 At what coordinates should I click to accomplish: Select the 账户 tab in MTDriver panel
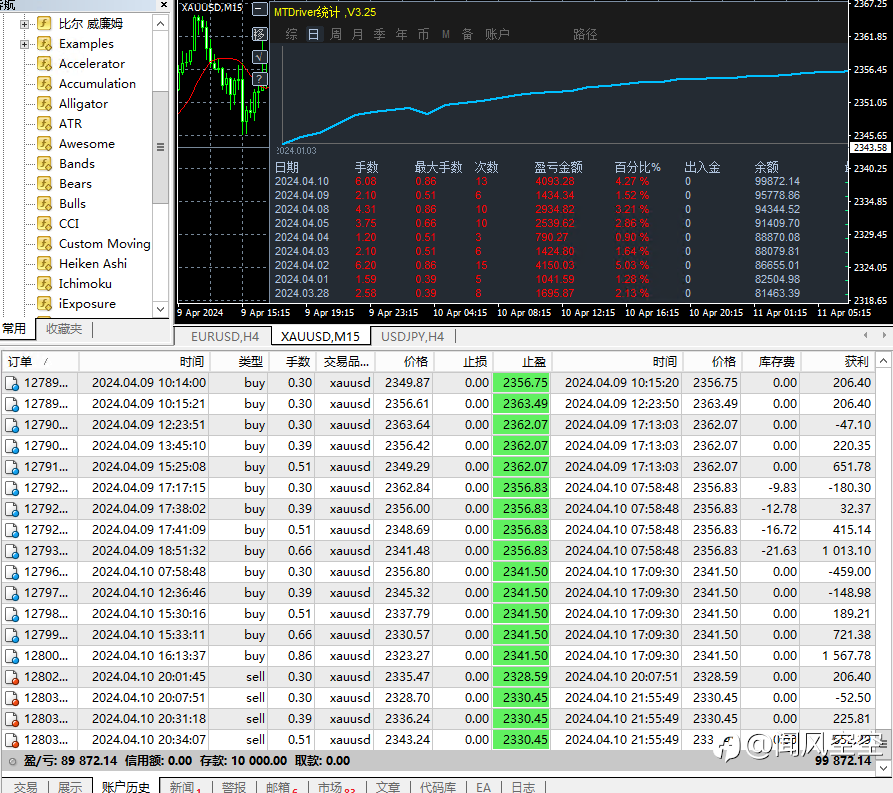[497, 34]
